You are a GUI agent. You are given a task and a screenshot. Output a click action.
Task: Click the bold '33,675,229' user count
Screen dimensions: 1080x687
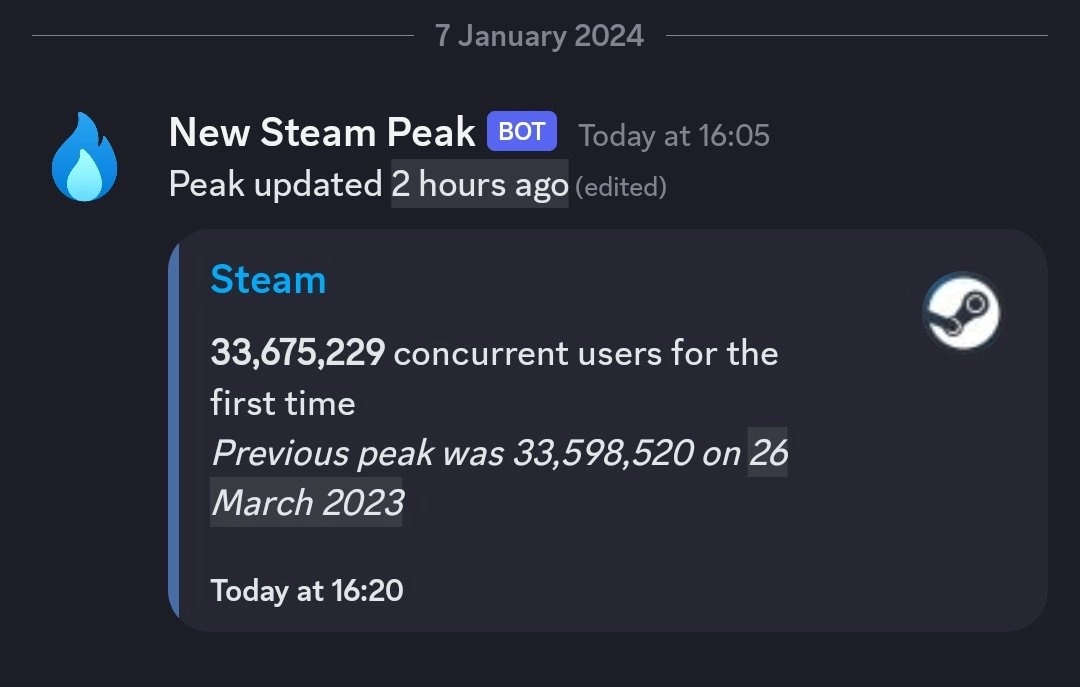pyautogui.click(x=296, y=353)
